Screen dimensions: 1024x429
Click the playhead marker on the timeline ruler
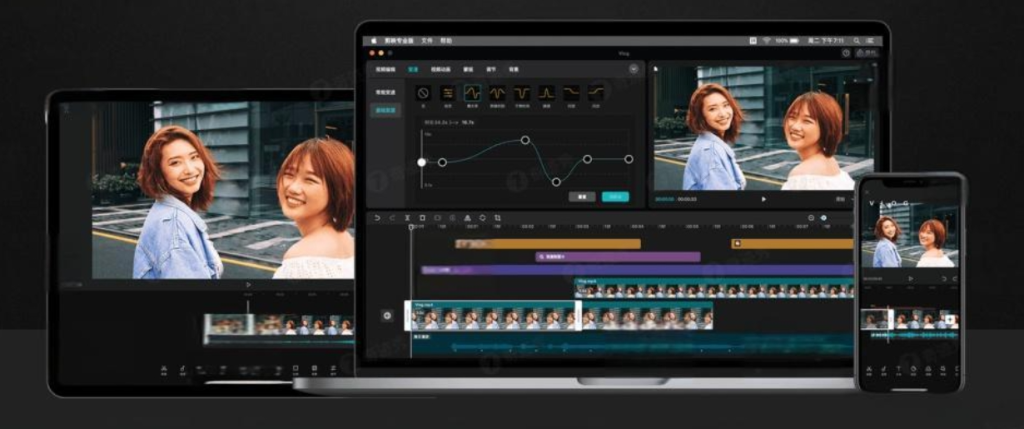click(x=411, y=227)
